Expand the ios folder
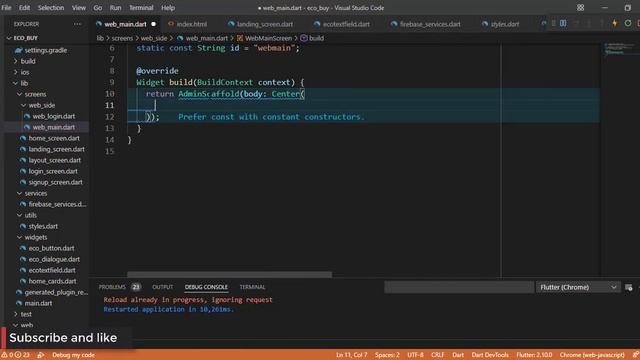Viewport: 640px width, 360px height. (24, 72)
